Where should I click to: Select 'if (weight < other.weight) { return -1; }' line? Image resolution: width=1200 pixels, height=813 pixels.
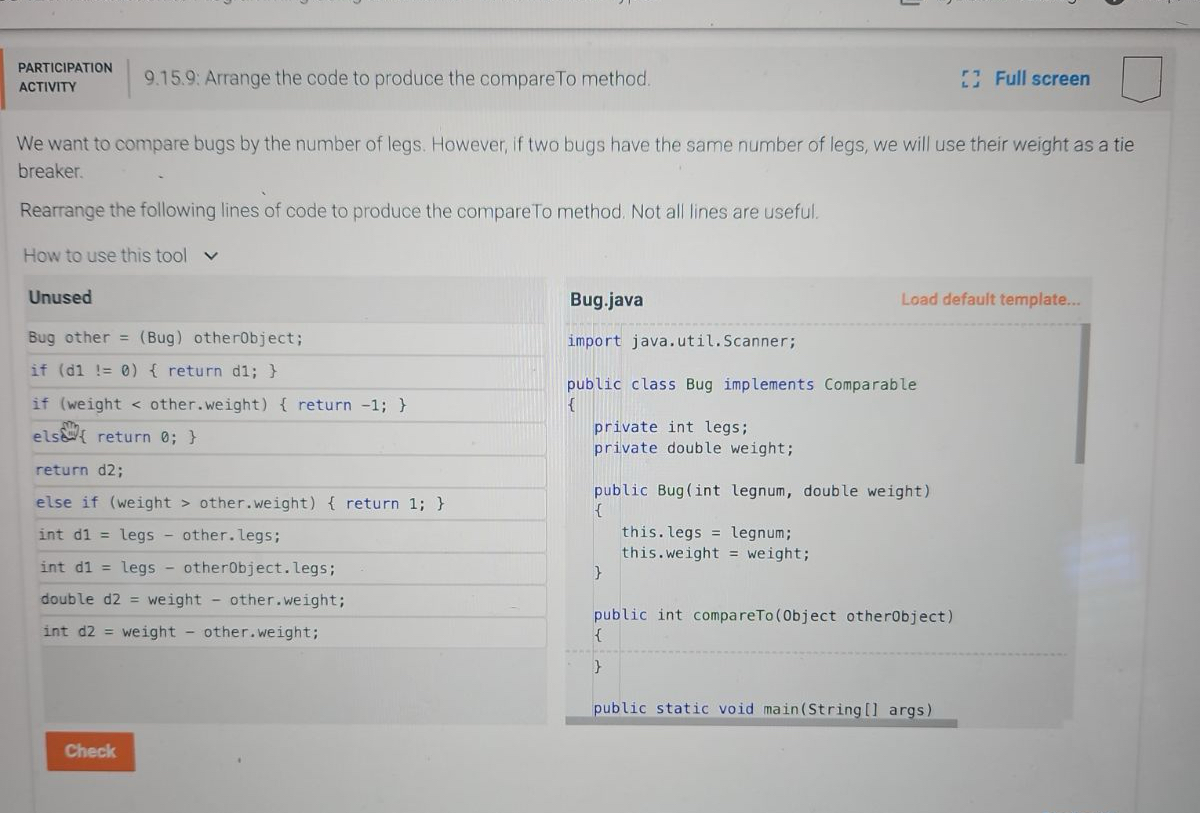pyautogui.click(x=288, y=405)
